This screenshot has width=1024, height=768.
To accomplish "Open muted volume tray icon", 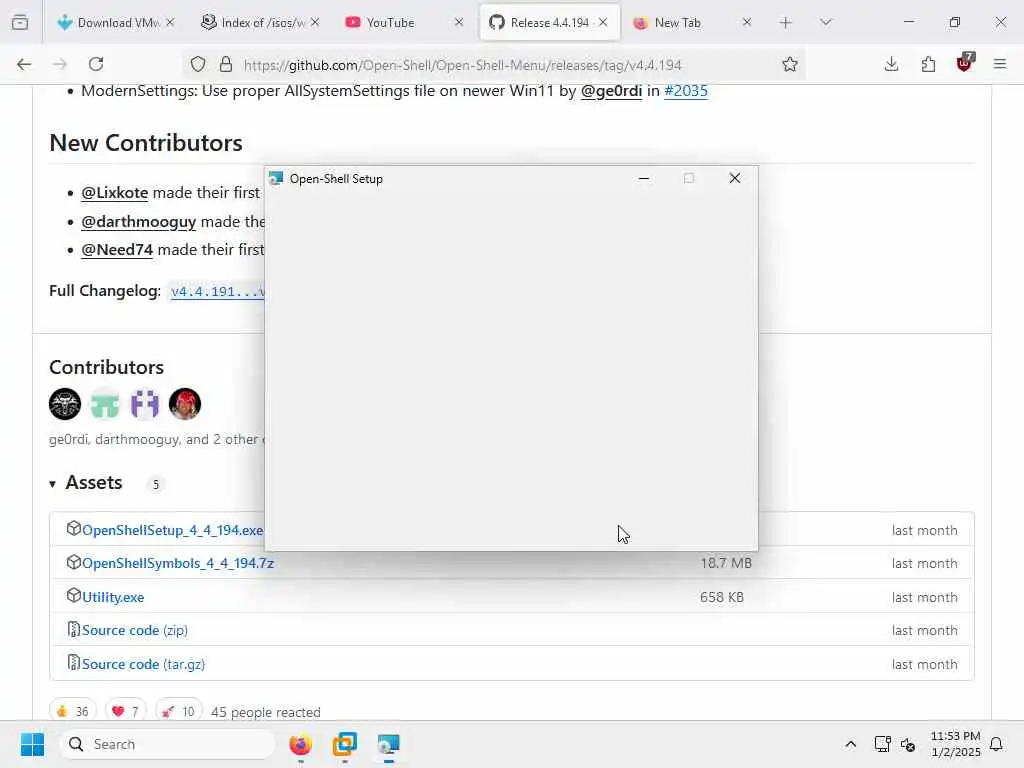I will (908, 744).
